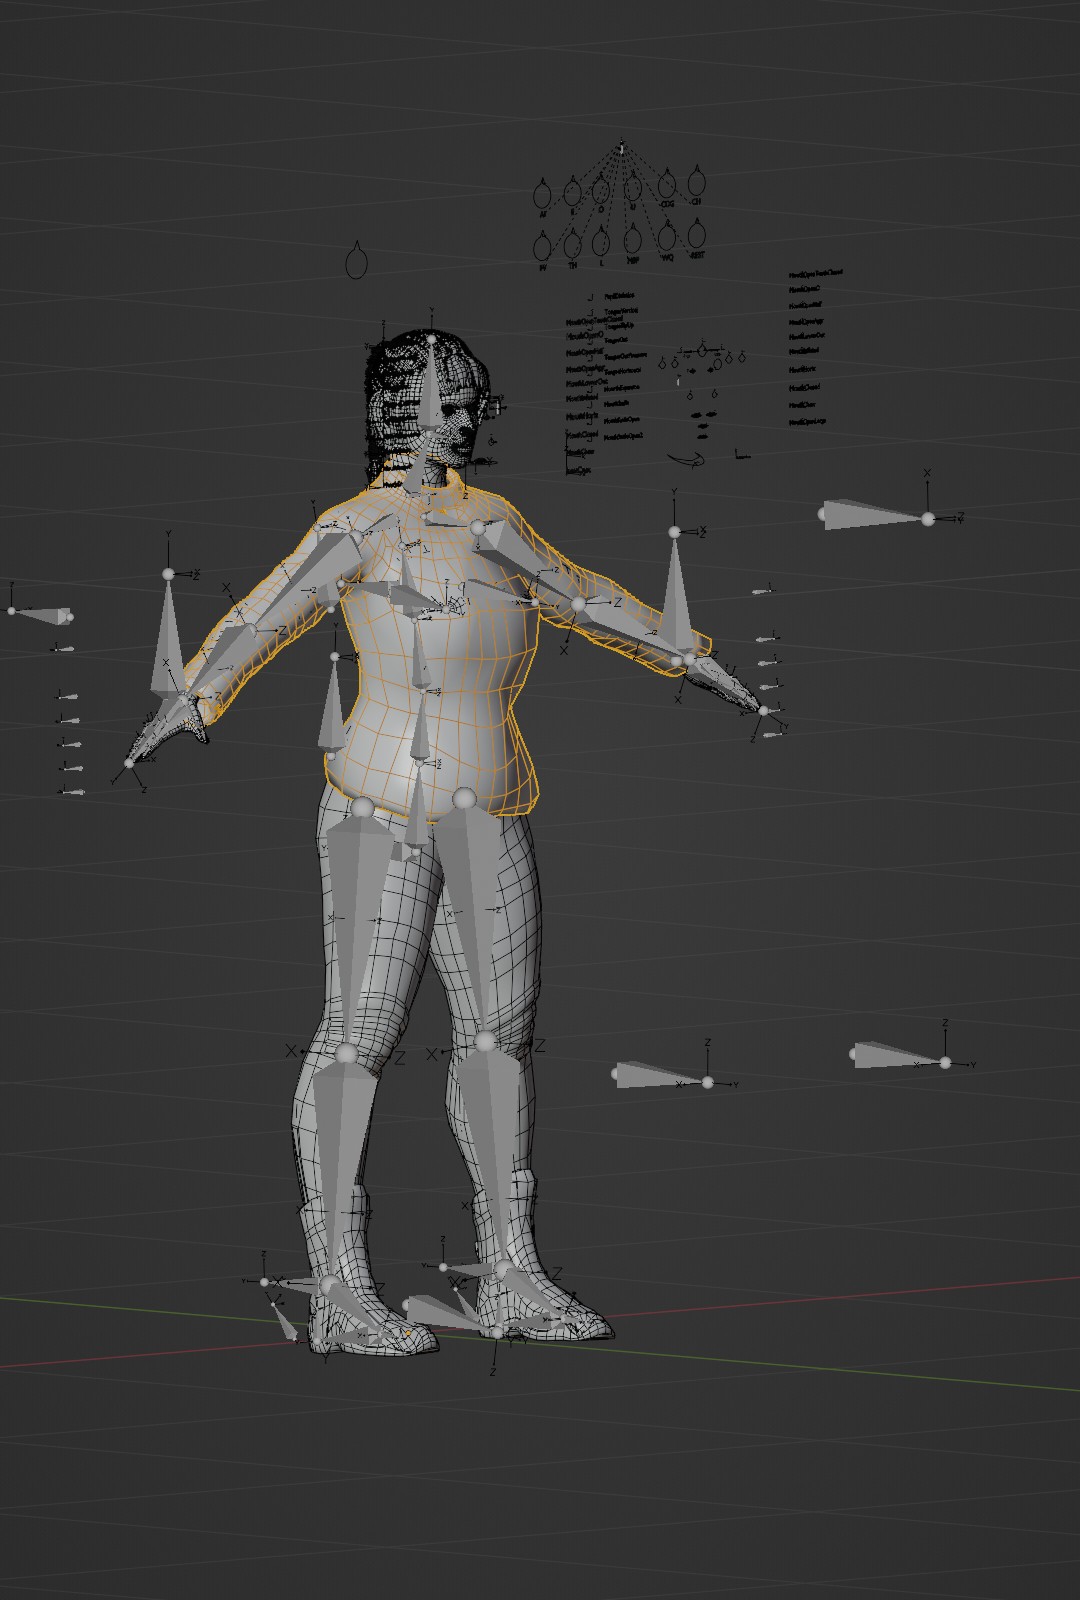
Task: Select the REST phoneme control circle
Action: click(696, 234)
